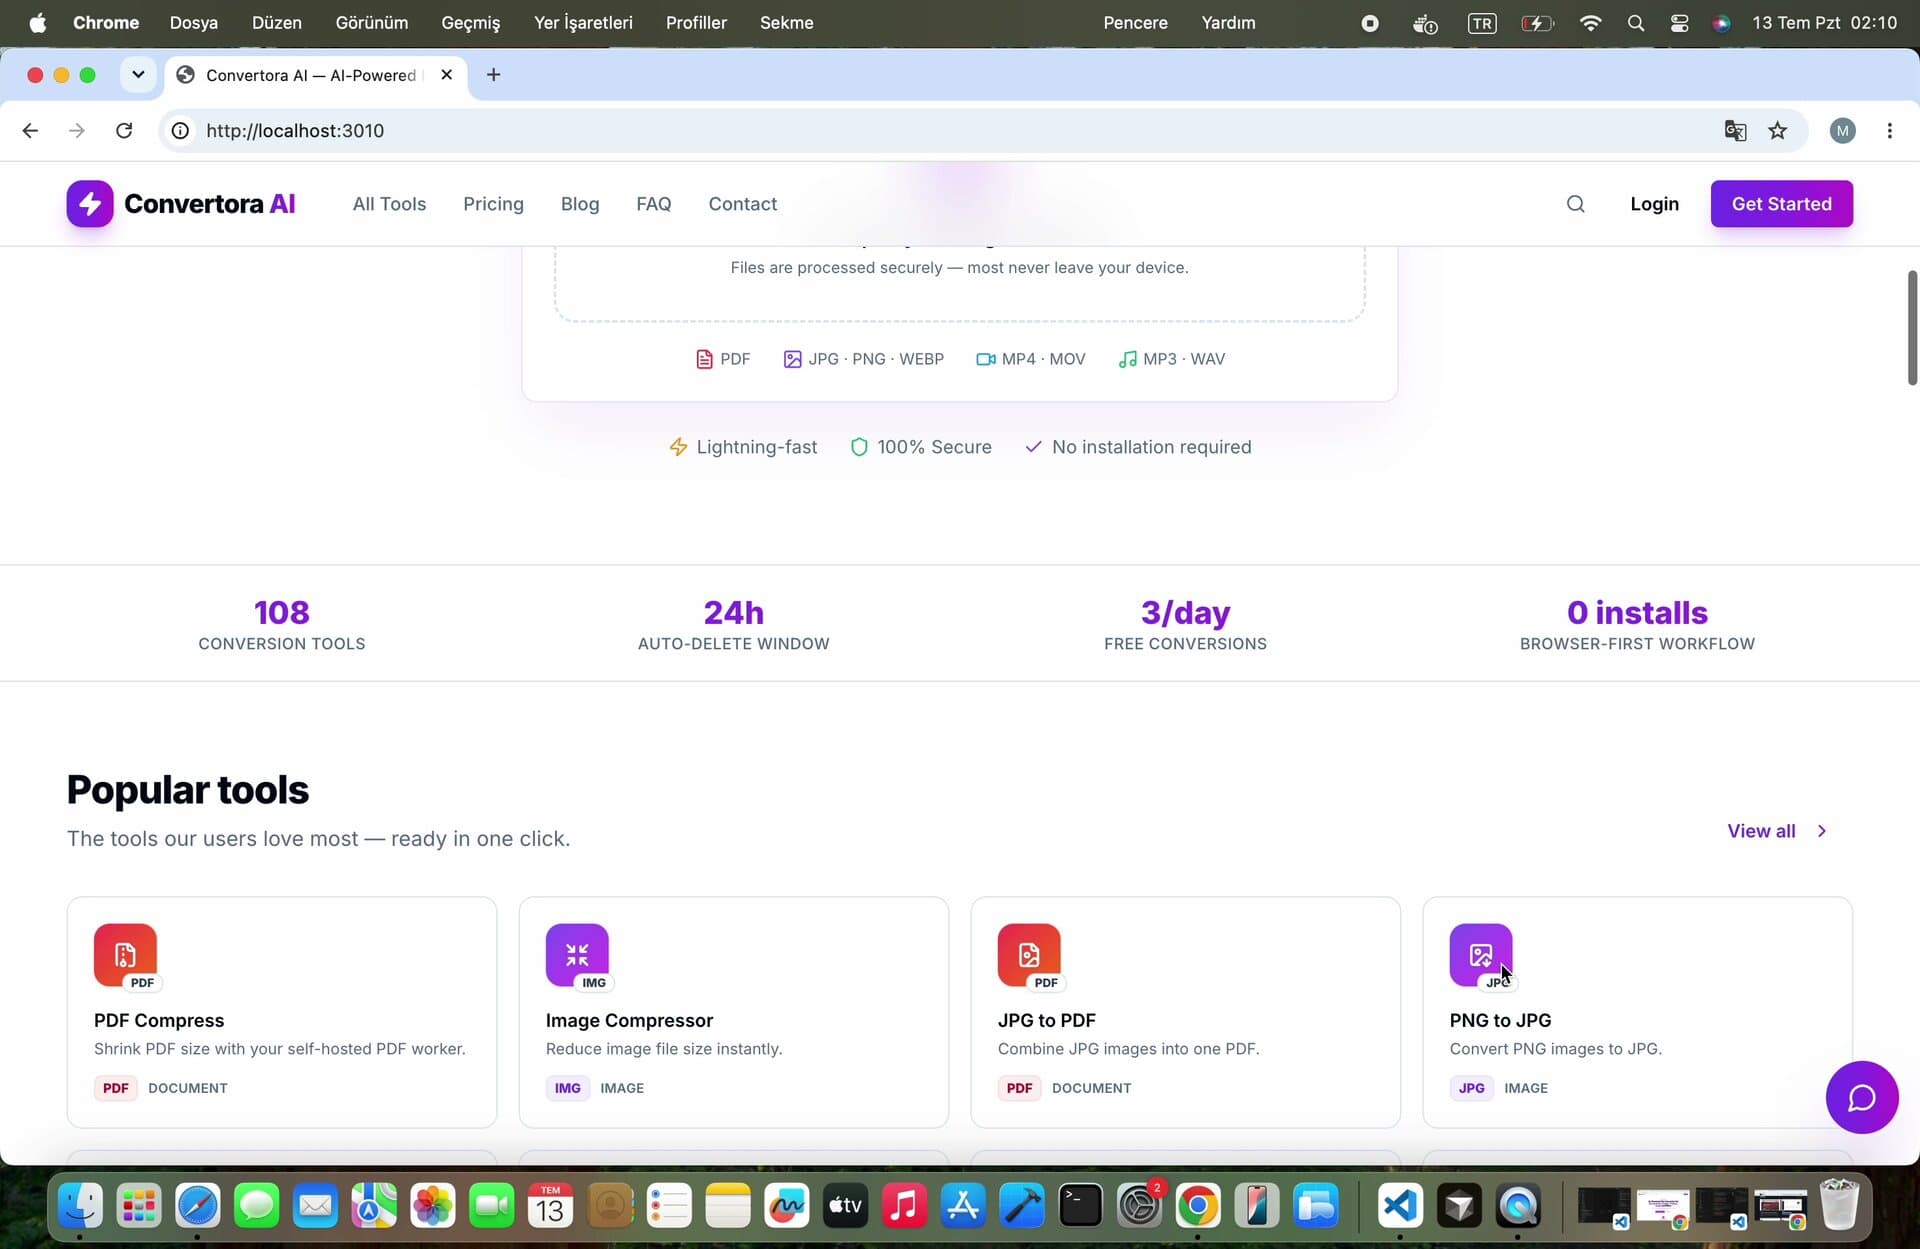Image resolution: width=1920 pixels, height=1249 pixels.
Task: Open the Contact nav link
Action: 742,204
